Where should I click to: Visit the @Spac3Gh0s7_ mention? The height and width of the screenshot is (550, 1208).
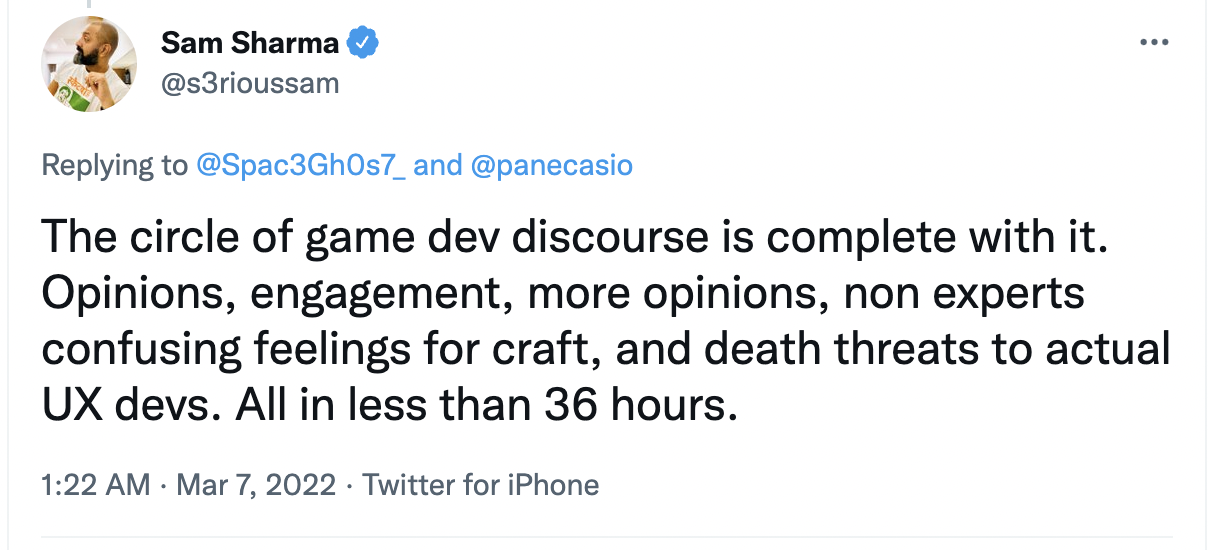(x=301, y=165)
